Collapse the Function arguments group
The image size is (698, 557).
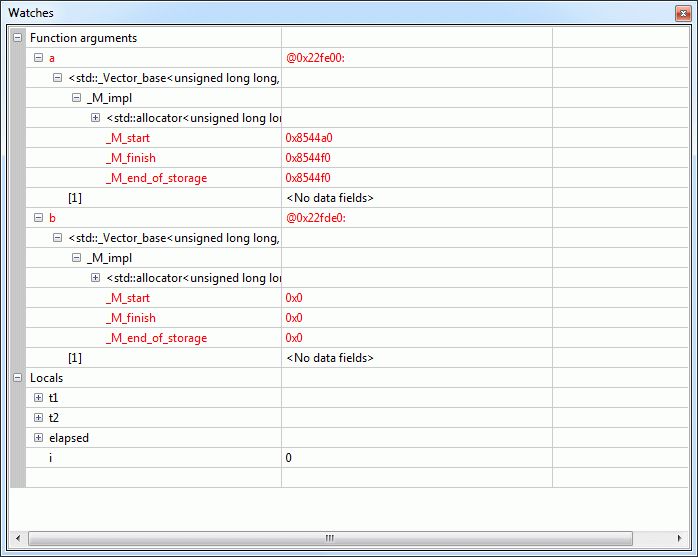pos(17,38)
